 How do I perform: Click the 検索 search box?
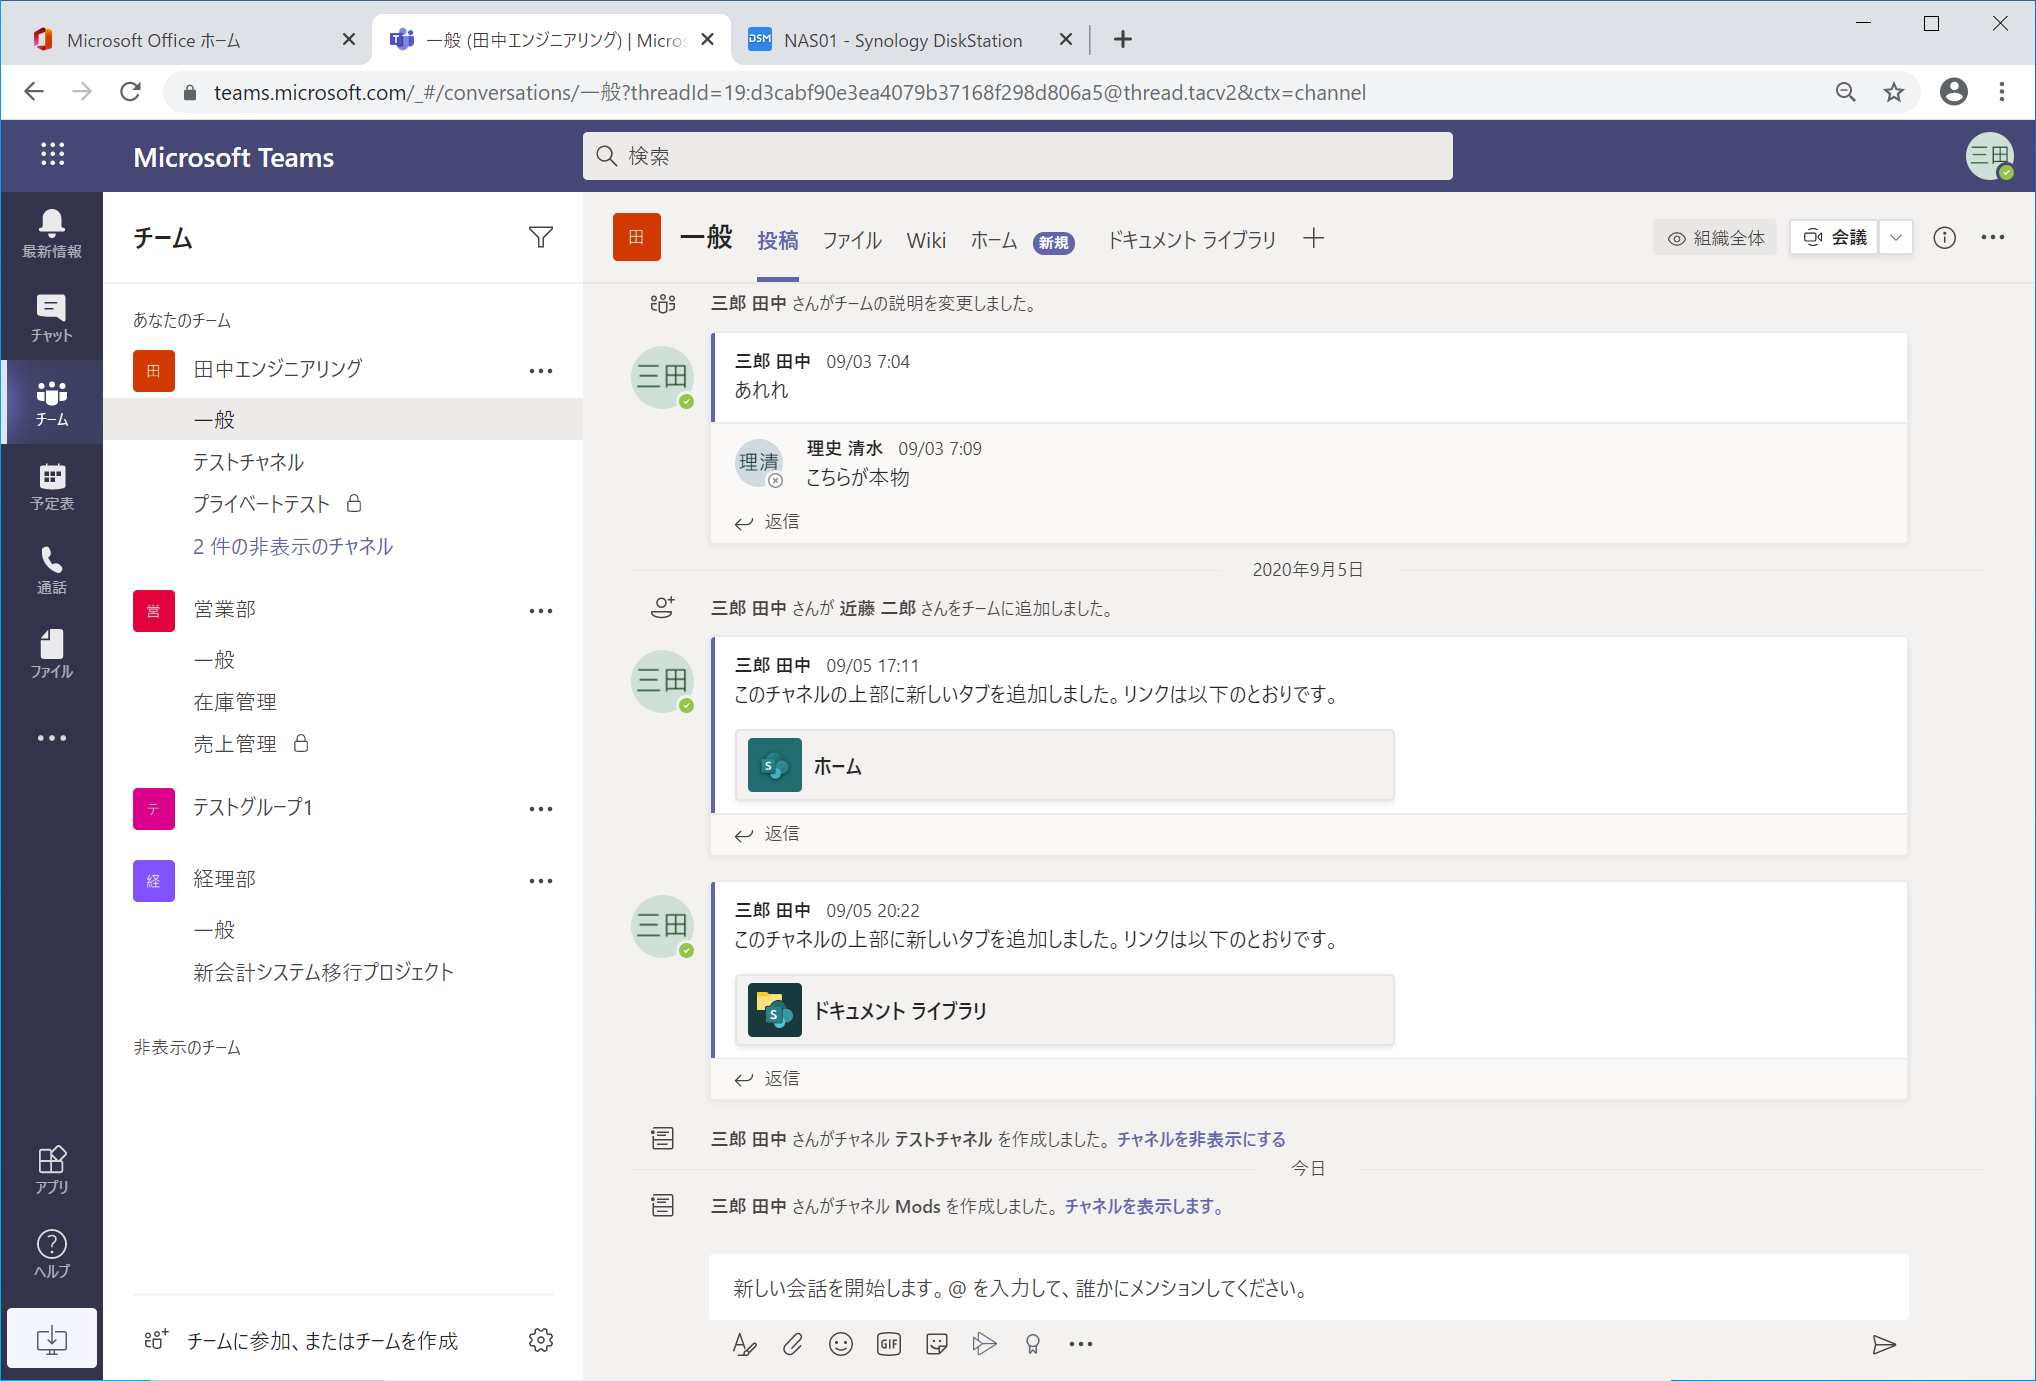coord(1017,156)
